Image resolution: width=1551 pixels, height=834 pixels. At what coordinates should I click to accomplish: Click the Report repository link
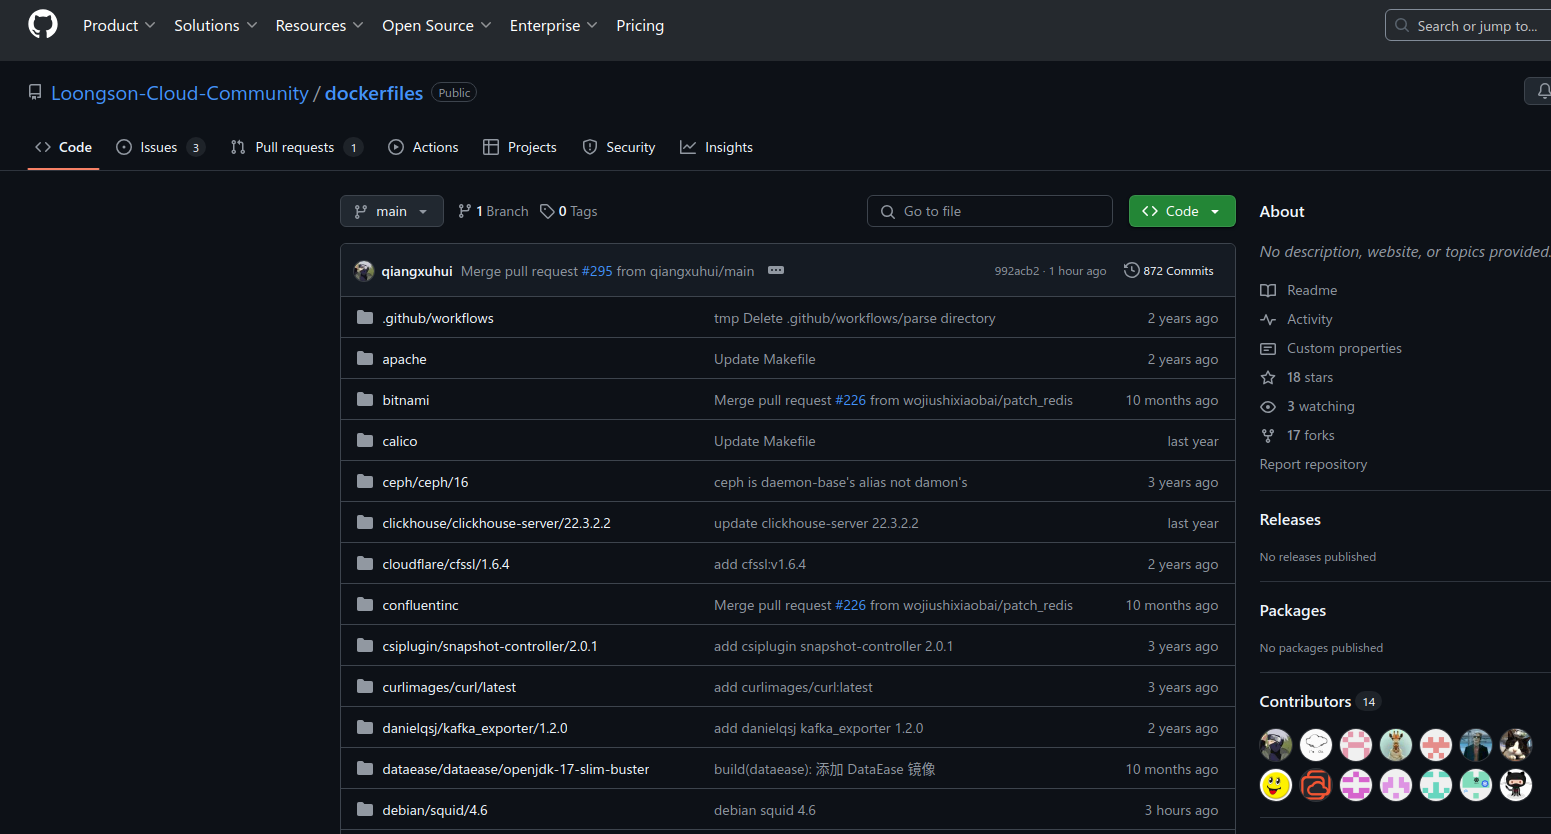click(1313, 464)
